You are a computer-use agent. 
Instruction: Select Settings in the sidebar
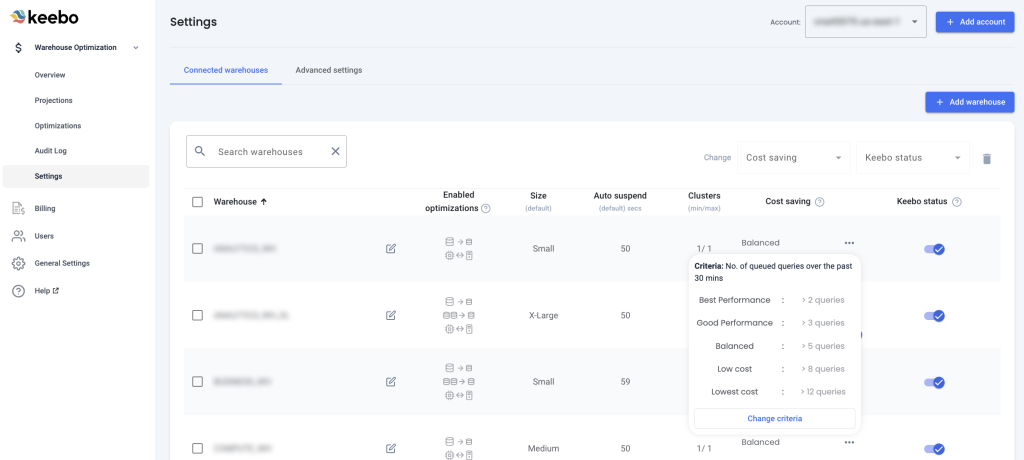(x=76, y=176)
